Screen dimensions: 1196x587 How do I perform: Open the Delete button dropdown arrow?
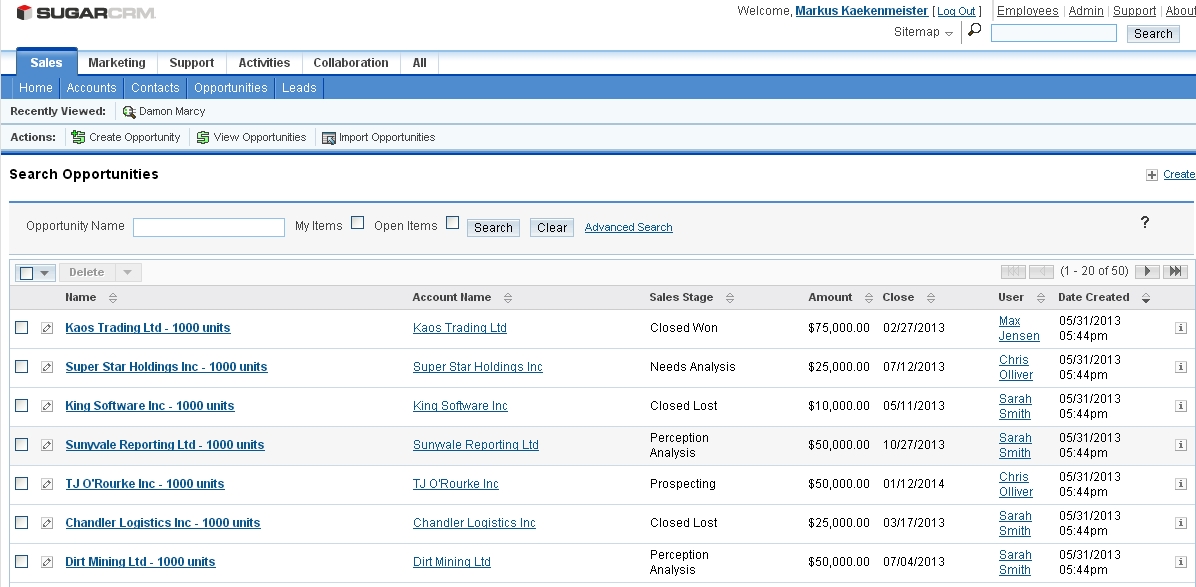tap(127, 272)
